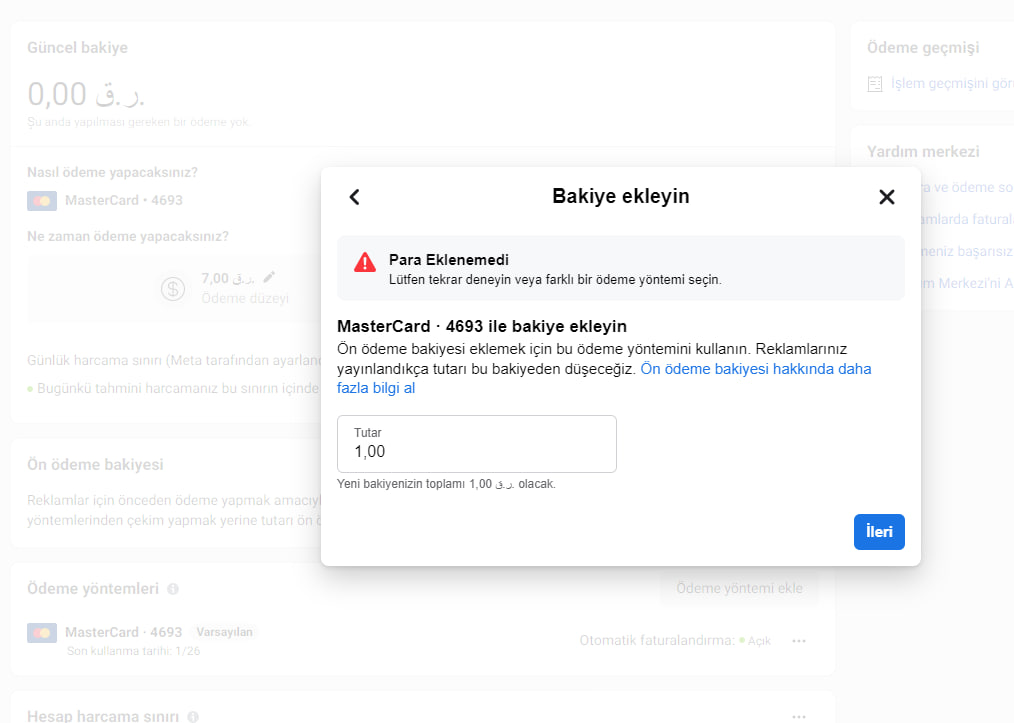Image resolution: width=1014 pixels, height=723 pixels.
Task: Click the info icon beside Hesap harcama sınırı
Action: click(x=193, y=717)
